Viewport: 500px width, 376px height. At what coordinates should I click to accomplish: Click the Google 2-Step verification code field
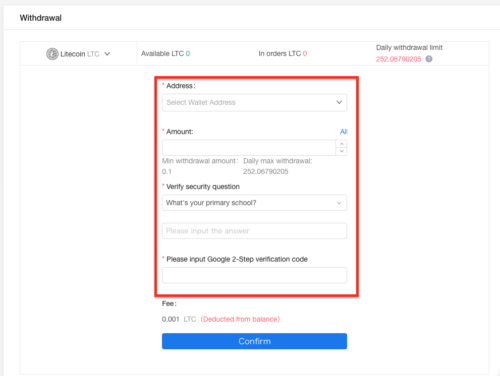254,275
